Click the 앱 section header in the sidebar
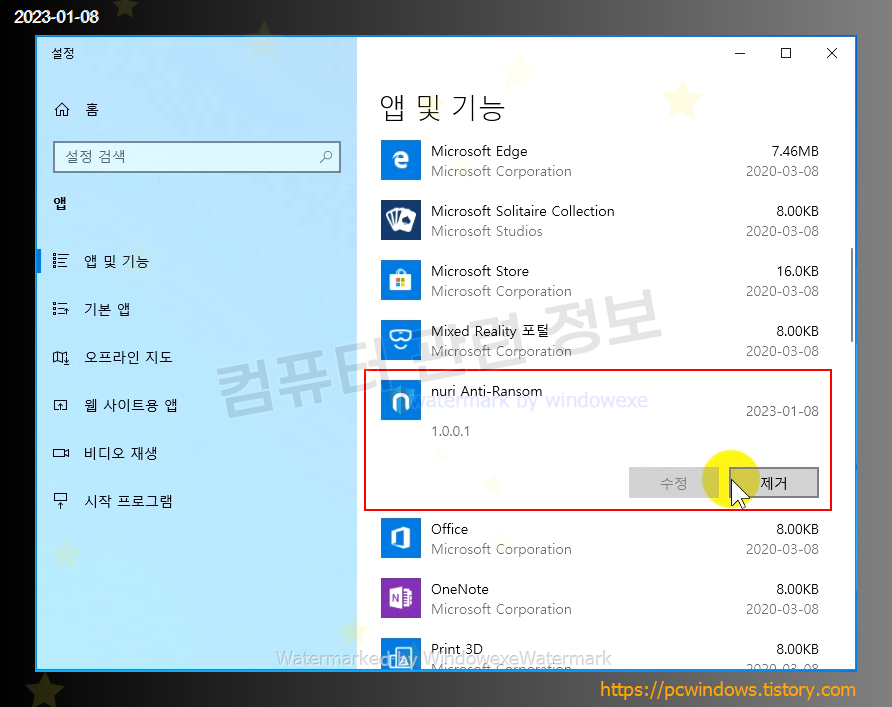Viewport: 892px width, 707px height. click(60, 204)
